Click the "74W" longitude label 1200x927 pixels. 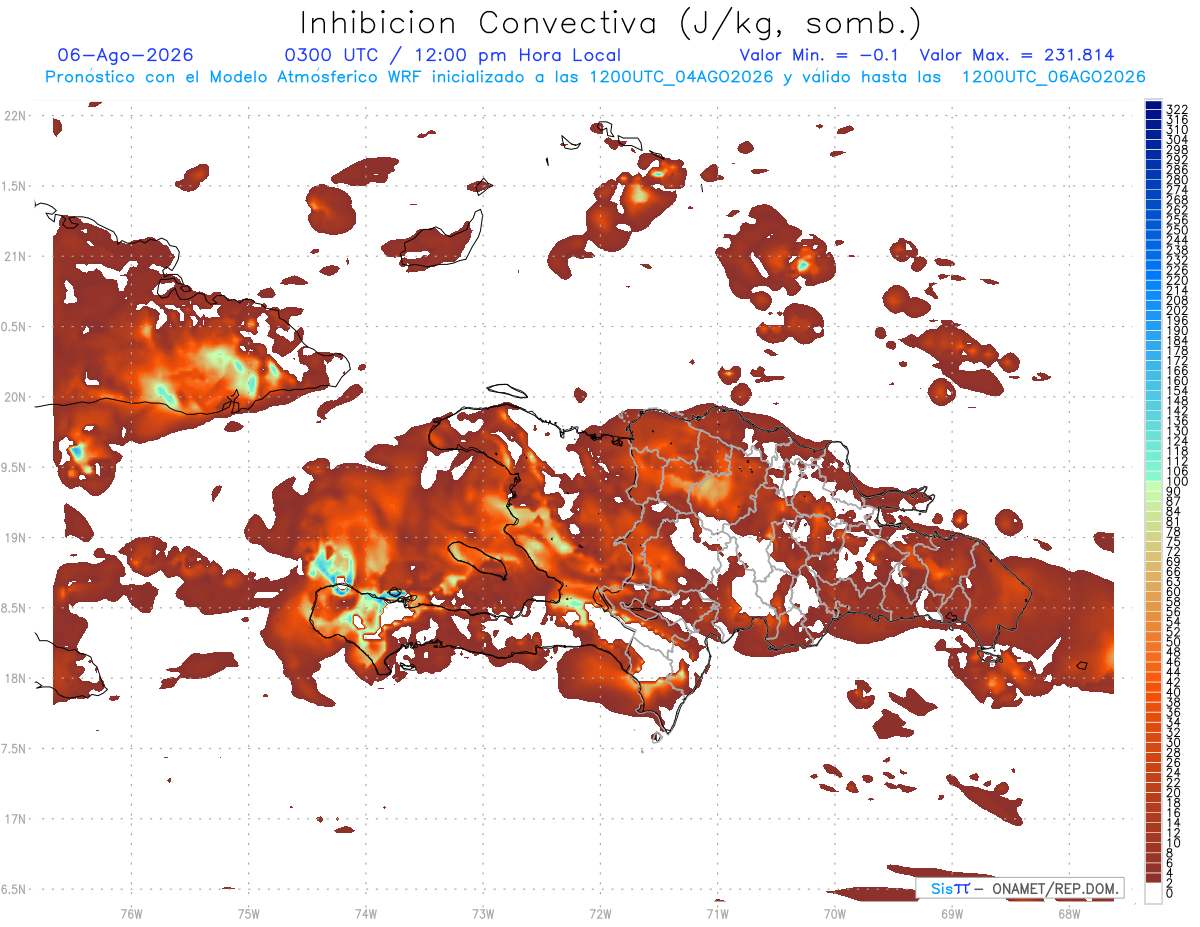[365, 913]
